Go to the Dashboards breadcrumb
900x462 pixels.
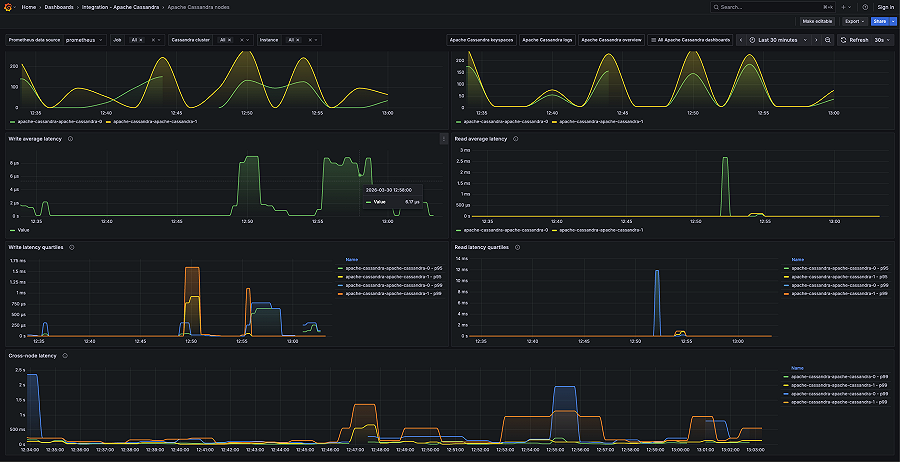[x=59, y=7]
